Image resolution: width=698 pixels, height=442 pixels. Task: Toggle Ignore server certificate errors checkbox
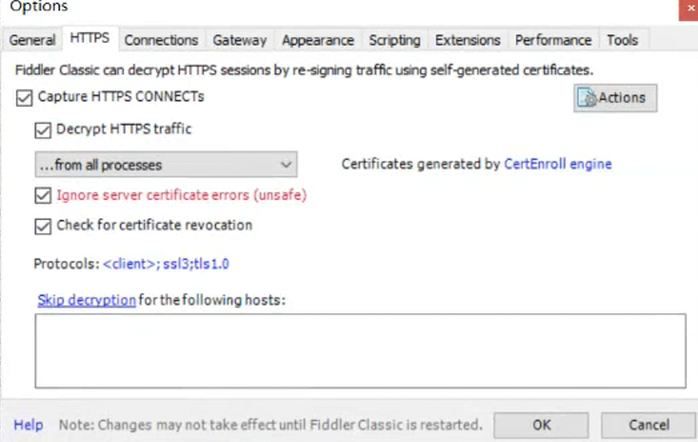click(x=42, y=196)
